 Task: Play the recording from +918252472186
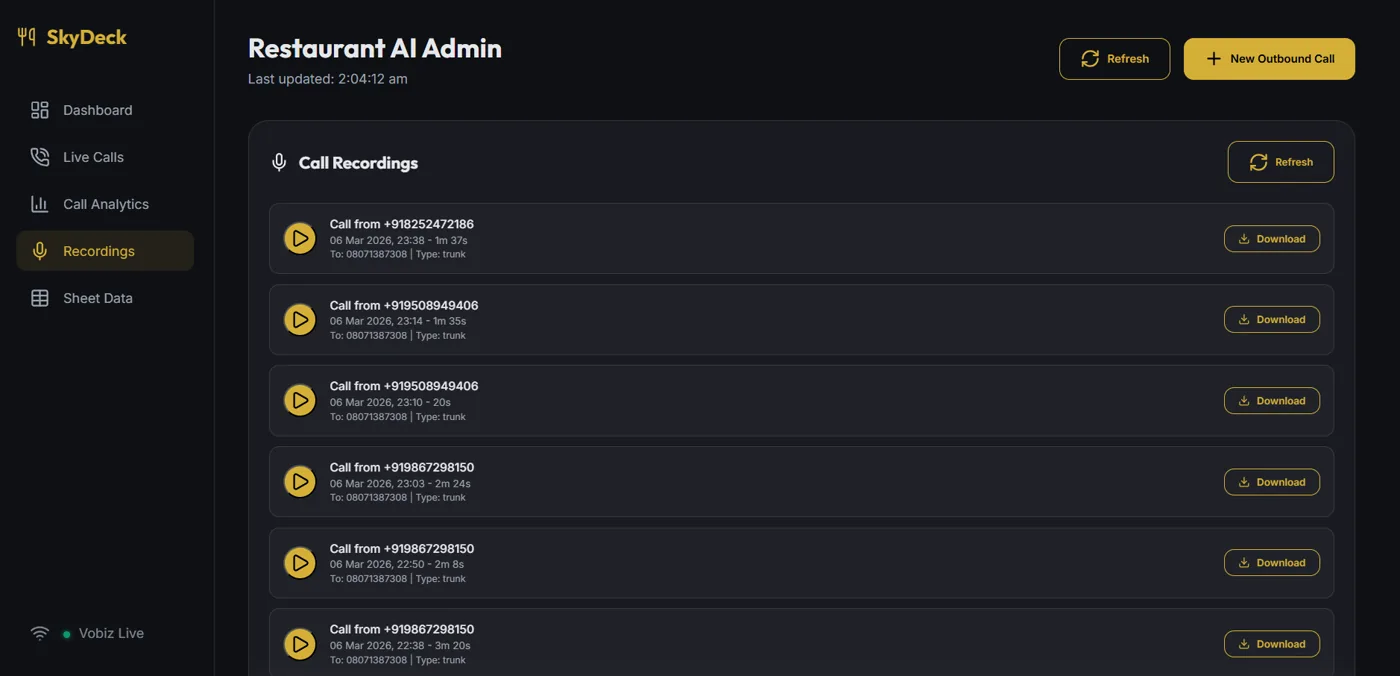(300, 239)
